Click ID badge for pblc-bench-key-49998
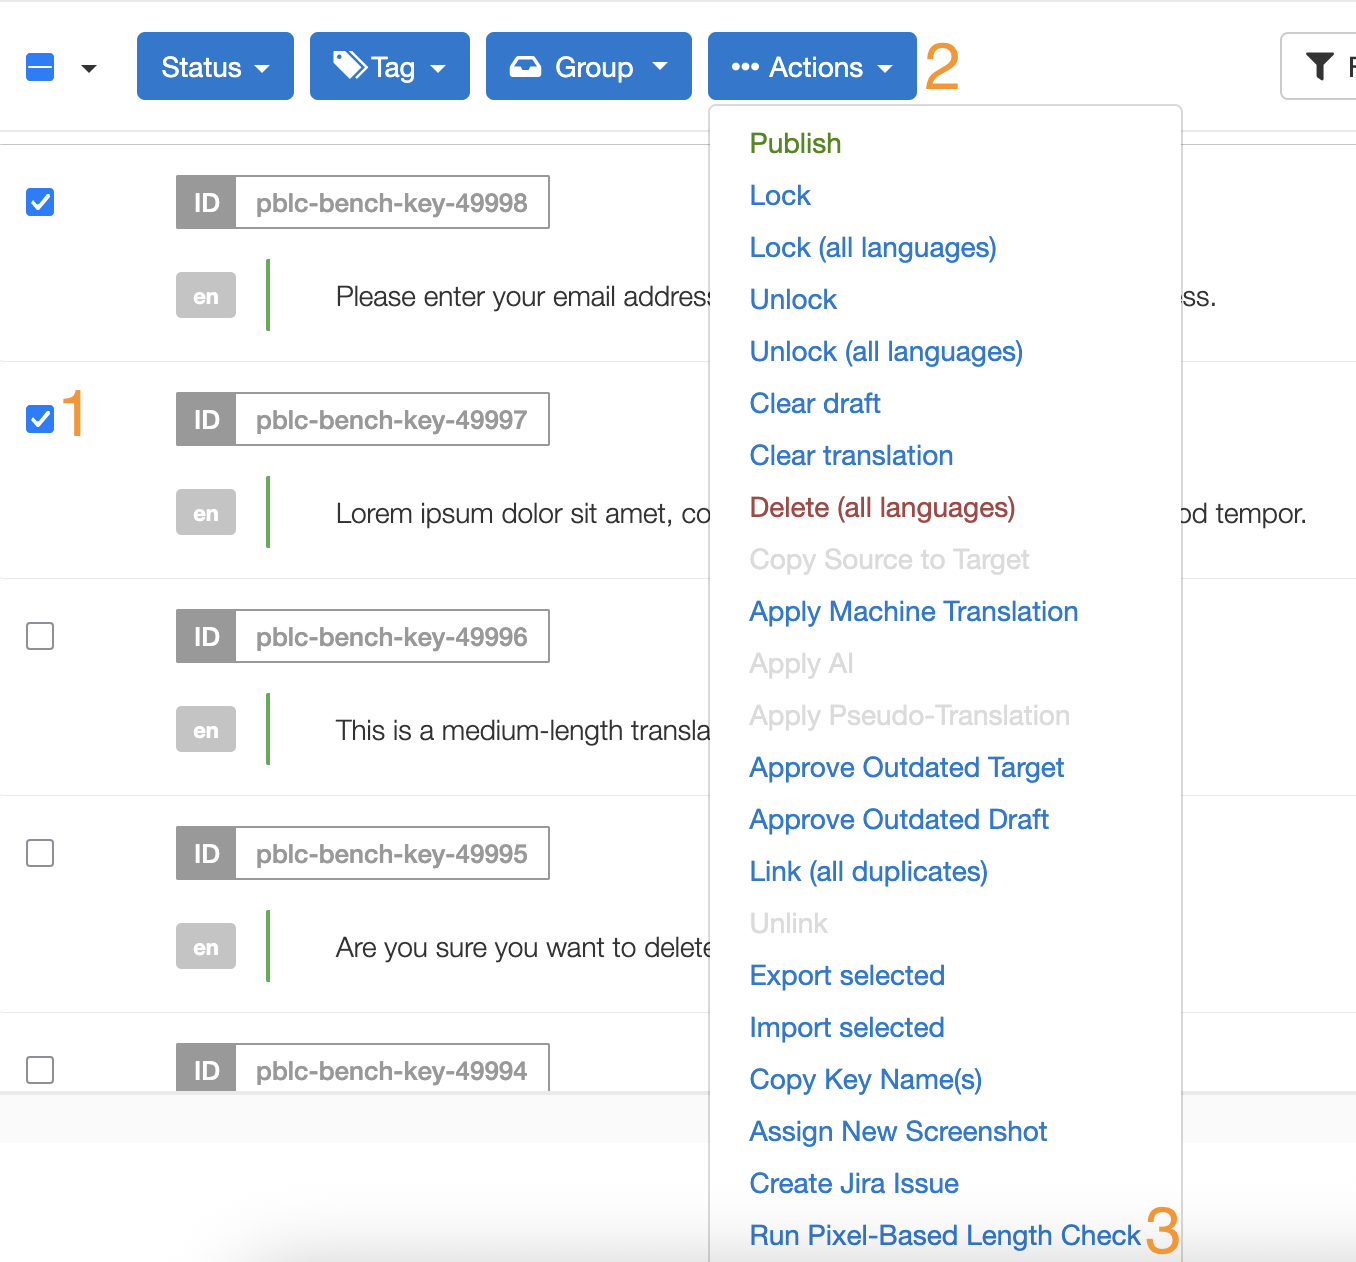1356x1262 pixels. [x=206, y=202]
